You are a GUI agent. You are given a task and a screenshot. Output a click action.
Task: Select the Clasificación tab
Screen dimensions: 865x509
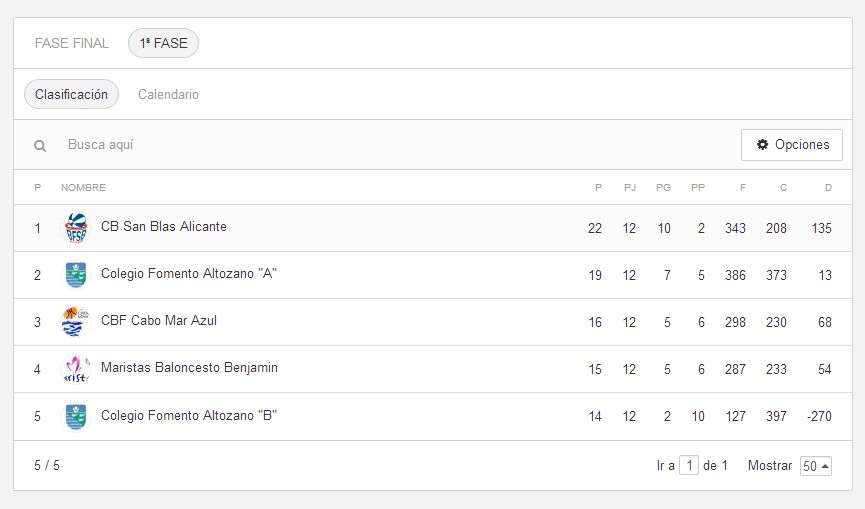coord(71,94)
